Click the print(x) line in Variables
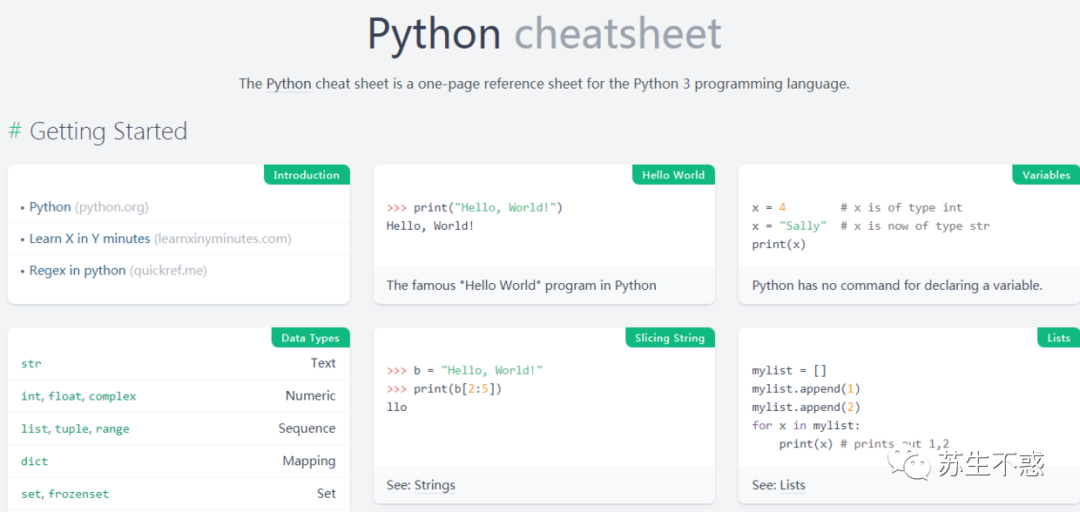The height and width of the screenshot is (512, 1080). [779, 244]
